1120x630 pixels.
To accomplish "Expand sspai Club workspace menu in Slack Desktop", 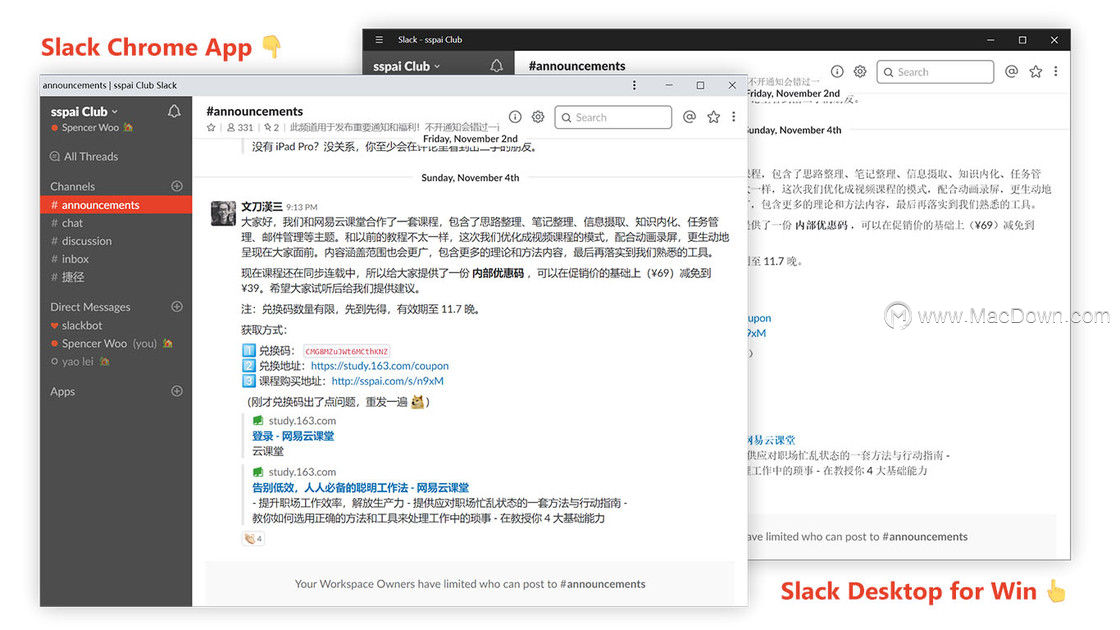I will tap(406, 66).
